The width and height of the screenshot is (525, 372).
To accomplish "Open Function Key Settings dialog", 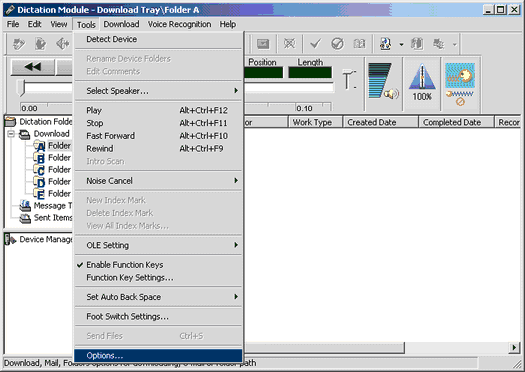I will tap(158, 278).
